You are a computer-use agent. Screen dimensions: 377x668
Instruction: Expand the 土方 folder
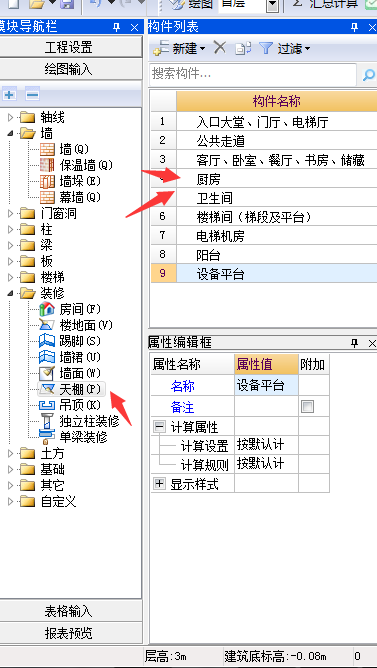(11, 454)
